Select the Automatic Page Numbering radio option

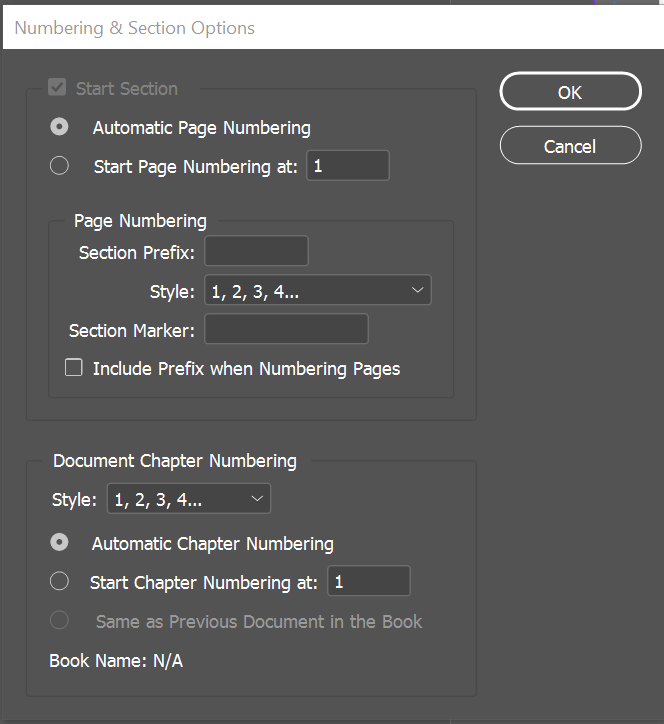point(59,127)
